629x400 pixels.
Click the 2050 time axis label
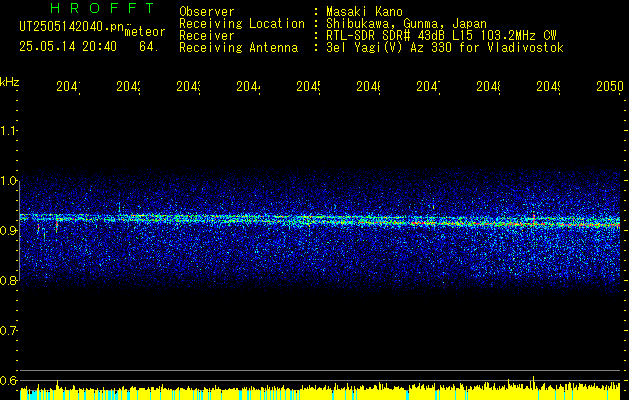(x=609, y=87)
